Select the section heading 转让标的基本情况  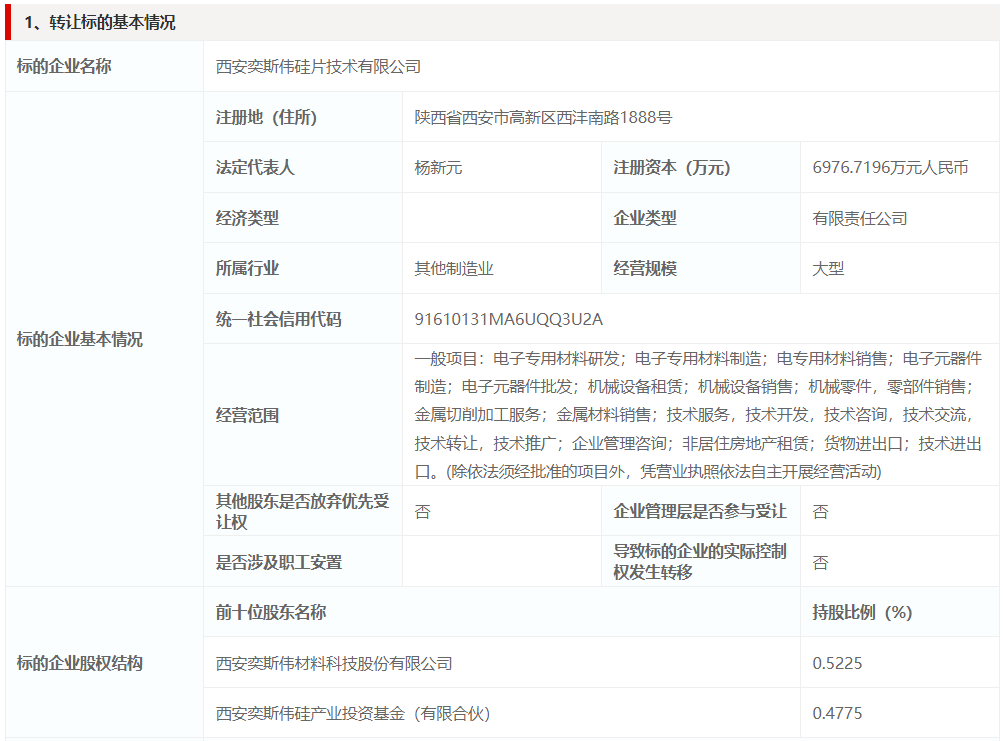click(99, 22)
